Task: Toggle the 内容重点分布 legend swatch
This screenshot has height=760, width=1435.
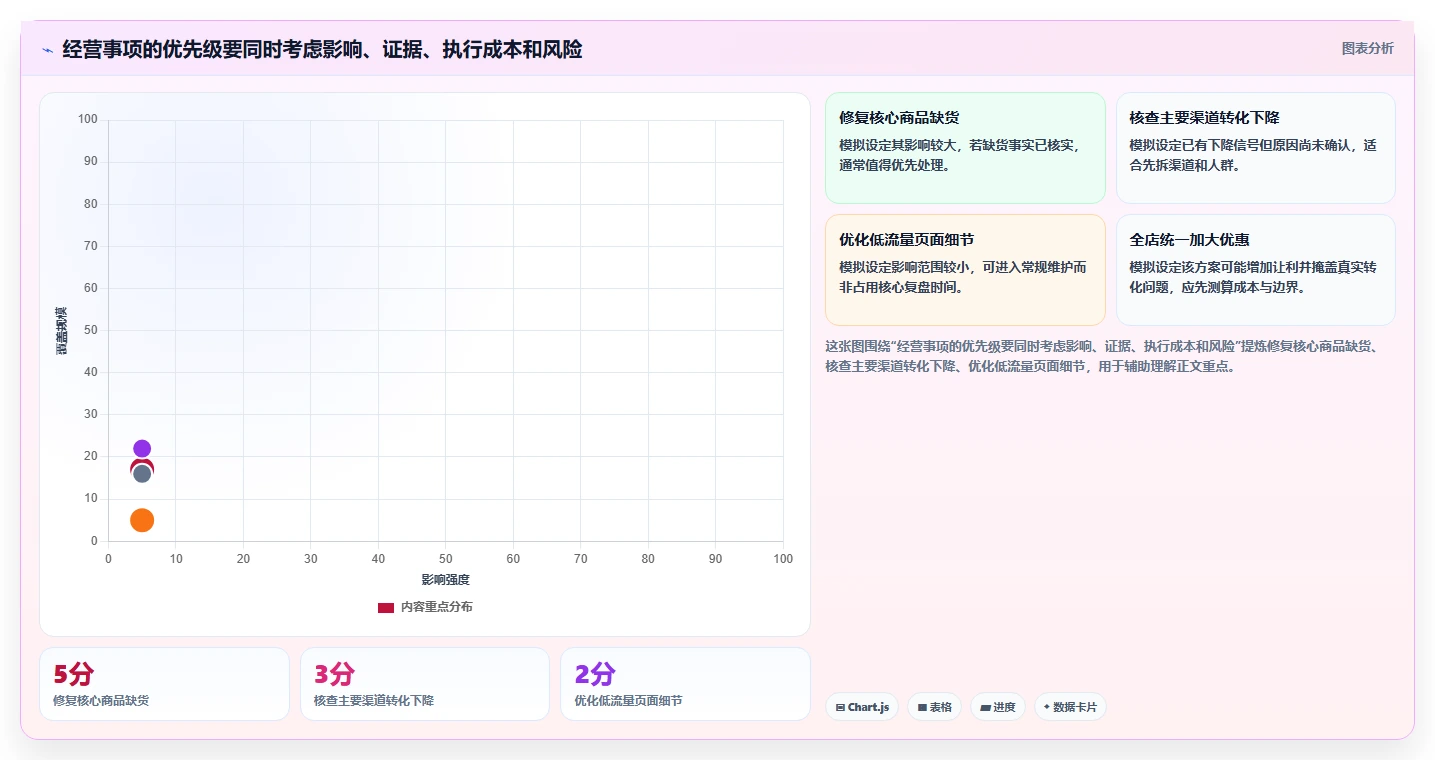Action: (x=386, y=608)
